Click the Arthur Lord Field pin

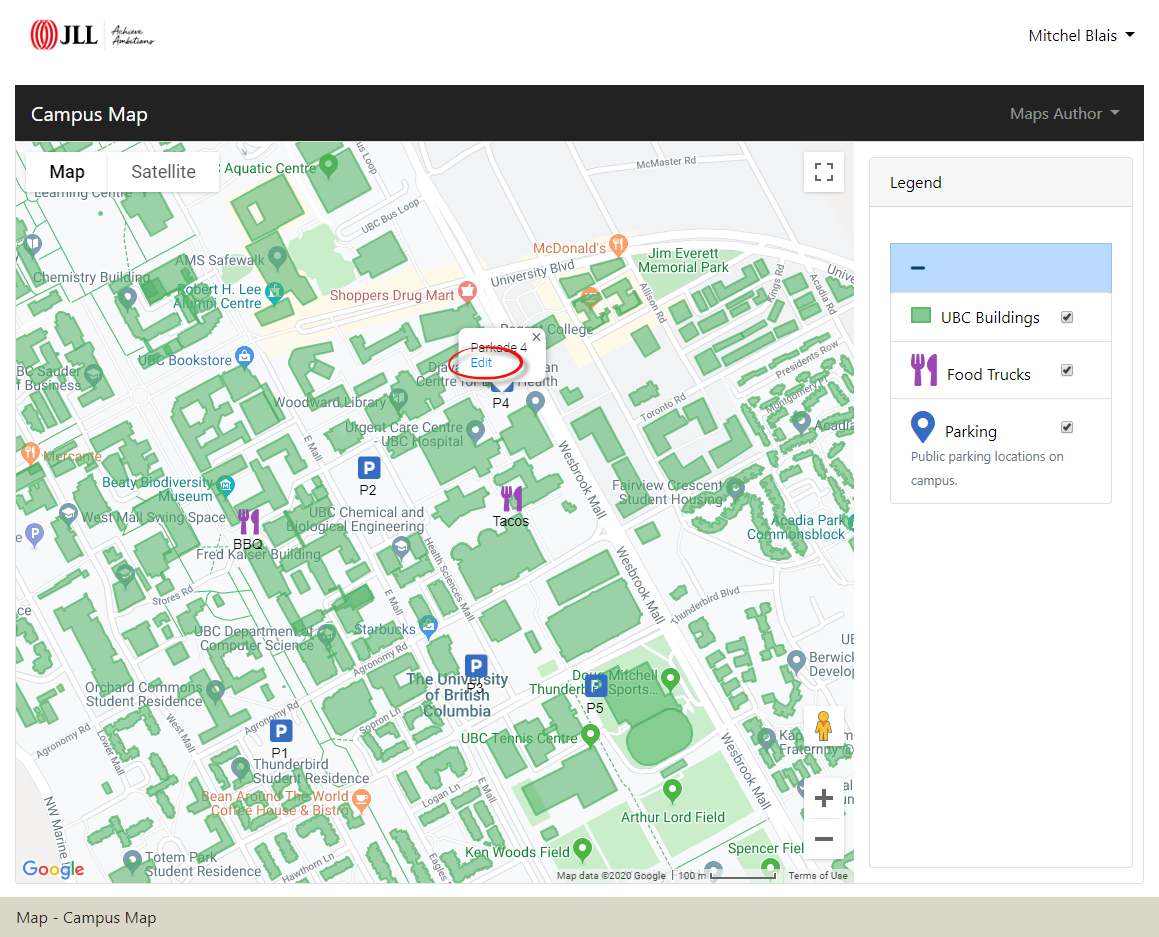tap(672, 790)
